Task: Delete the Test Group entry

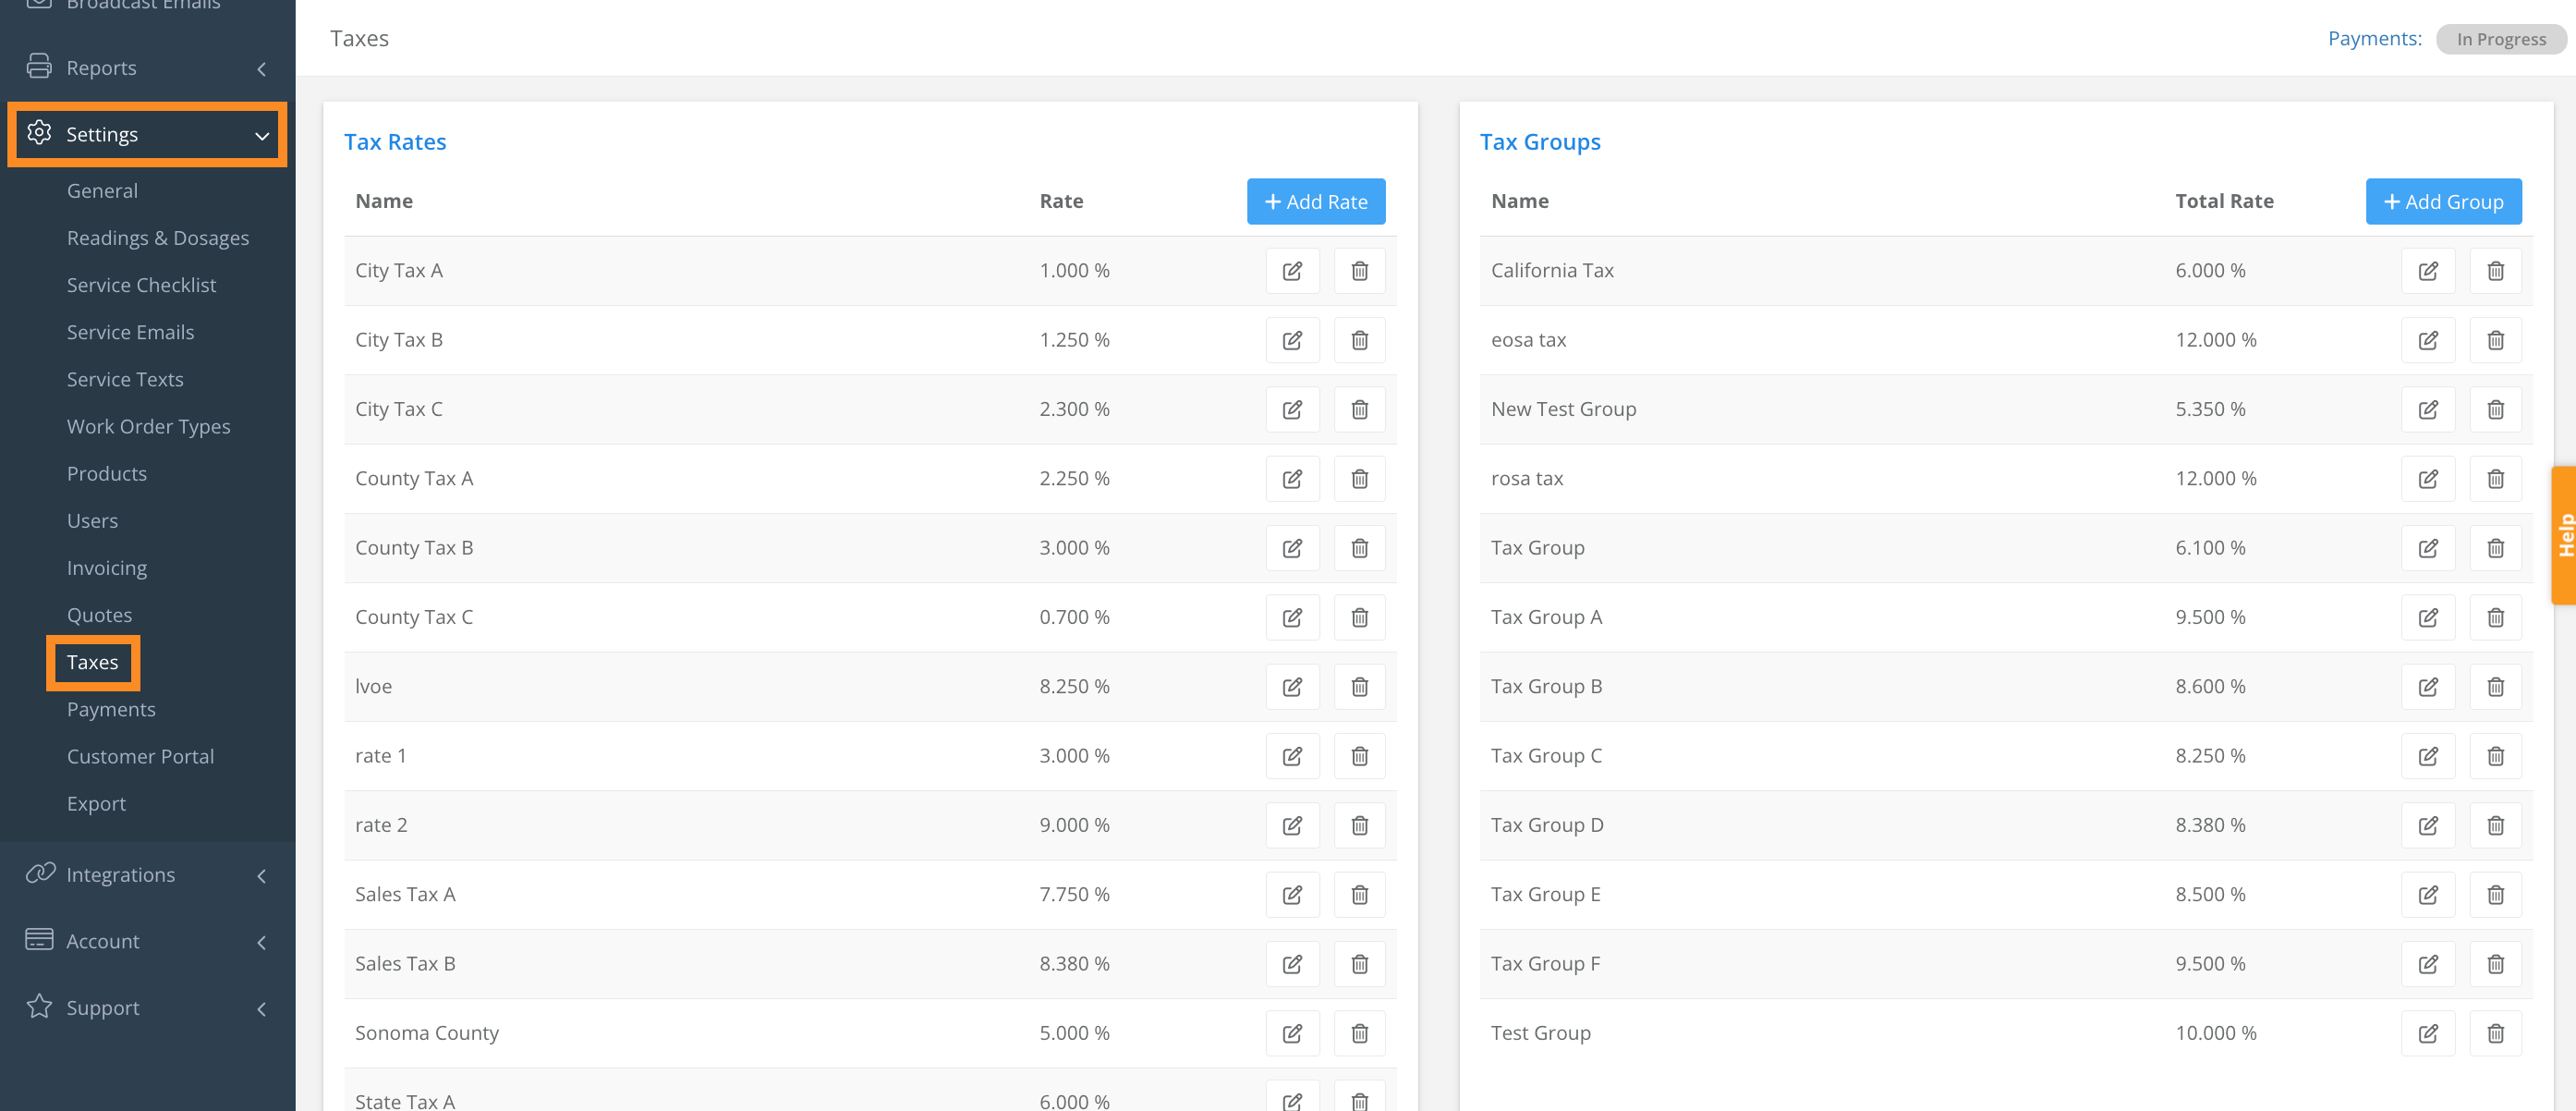Action: point(2495,1033)
